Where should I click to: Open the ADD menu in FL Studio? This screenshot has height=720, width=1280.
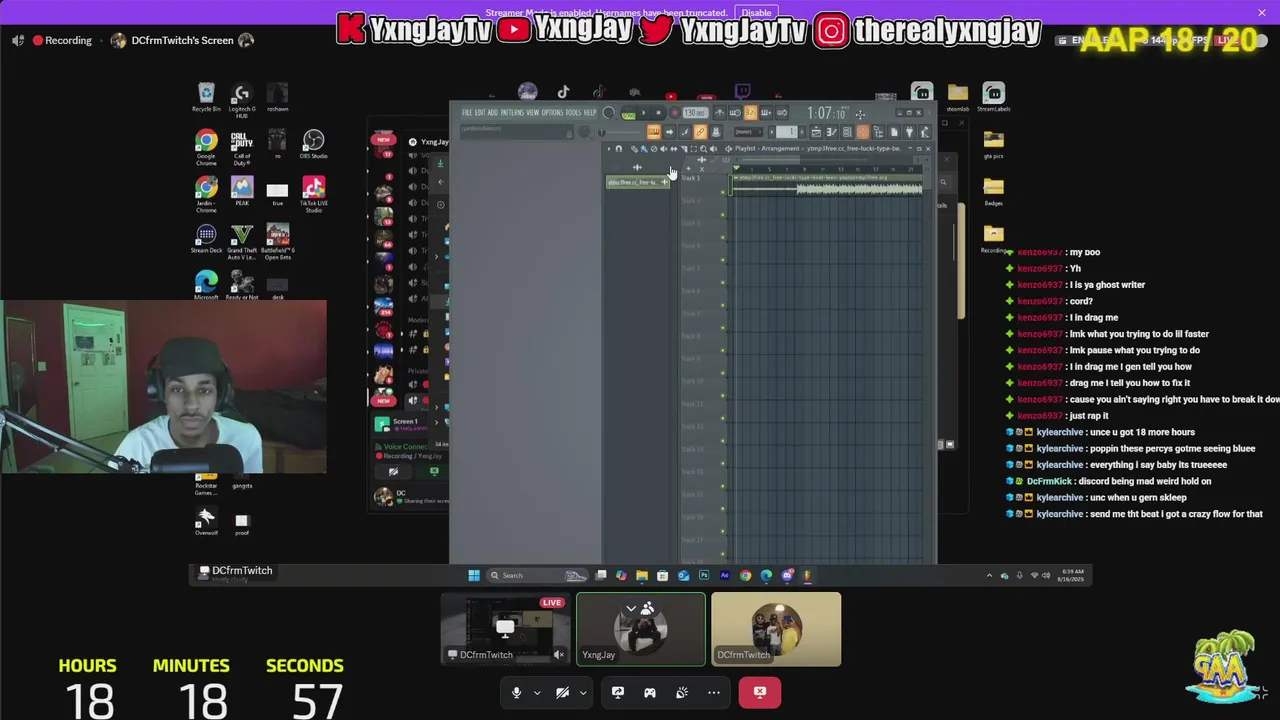pos(493,113)
